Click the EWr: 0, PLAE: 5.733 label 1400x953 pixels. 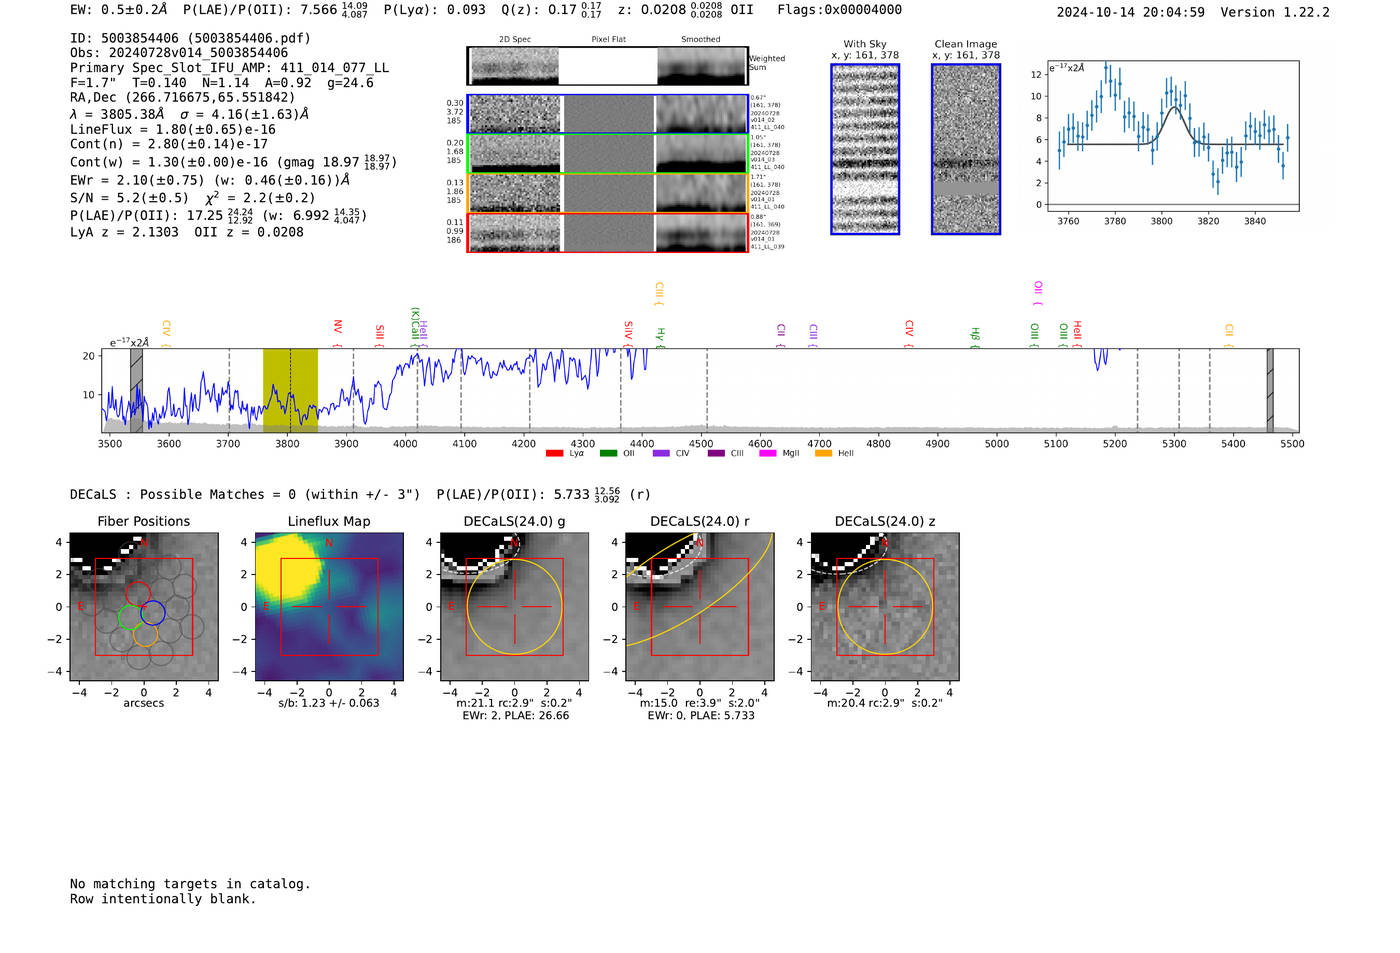coord(700,716)
